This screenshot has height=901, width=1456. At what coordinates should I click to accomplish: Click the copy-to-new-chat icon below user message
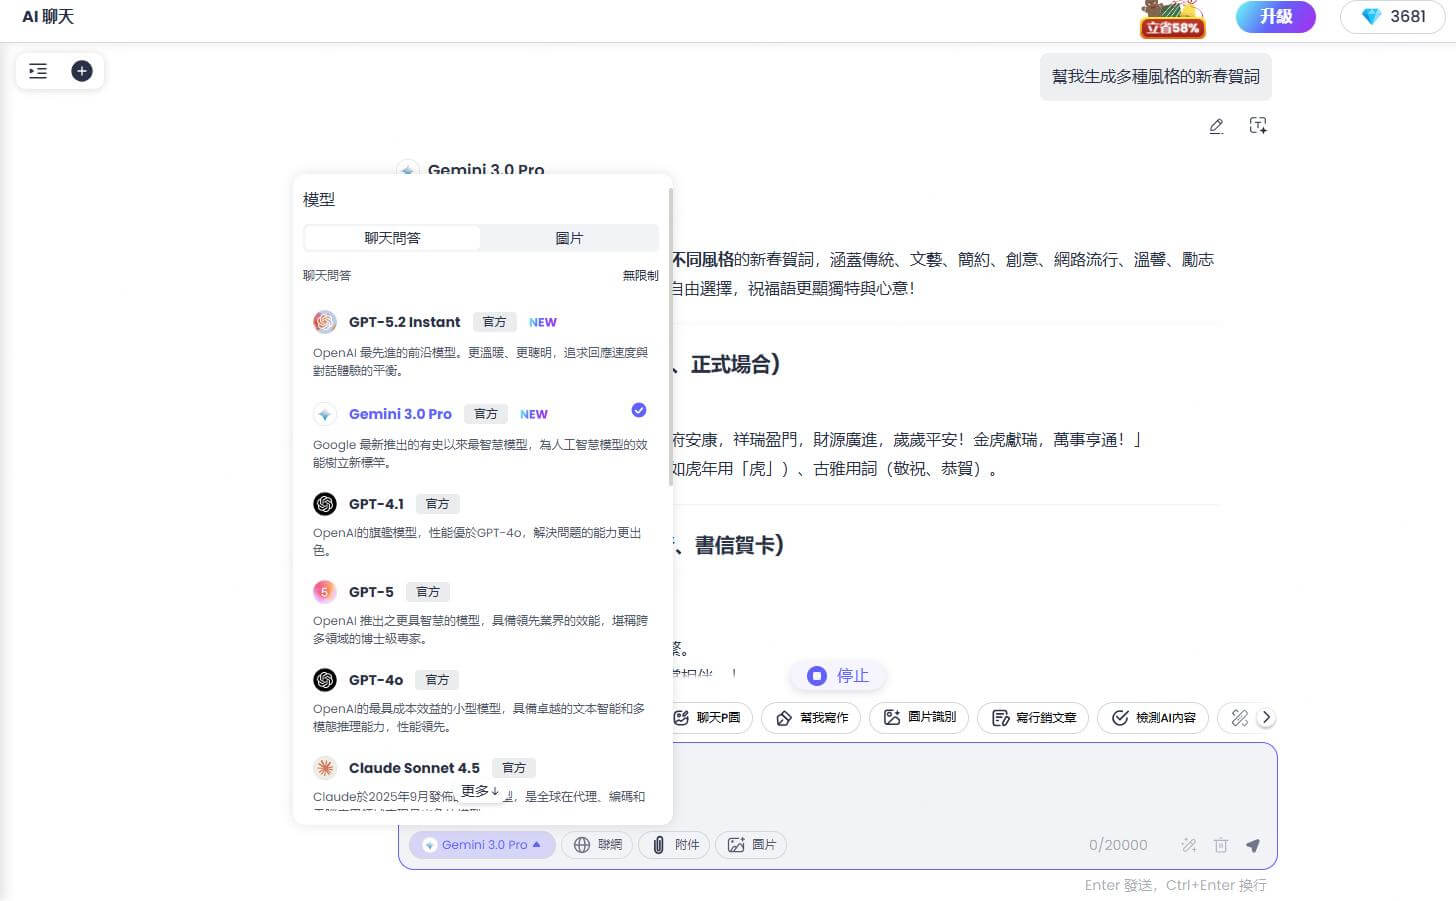pos(1258,125)
